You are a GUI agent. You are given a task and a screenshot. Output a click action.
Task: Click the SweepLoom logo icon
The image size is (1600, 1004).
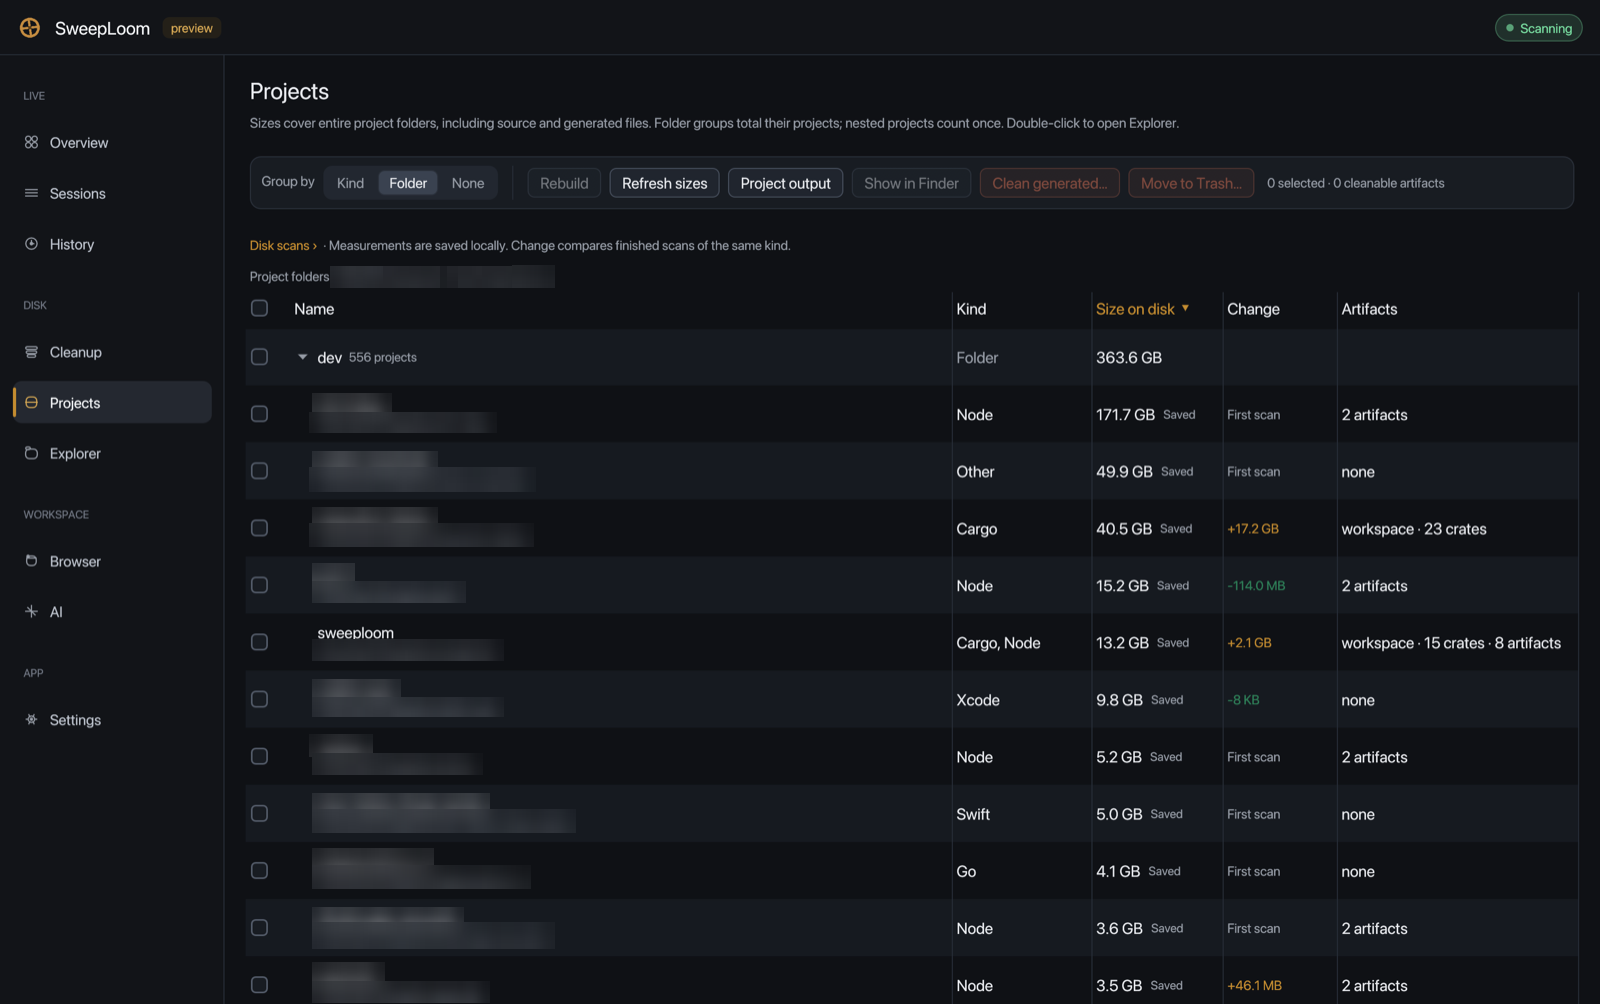[30, 28]
